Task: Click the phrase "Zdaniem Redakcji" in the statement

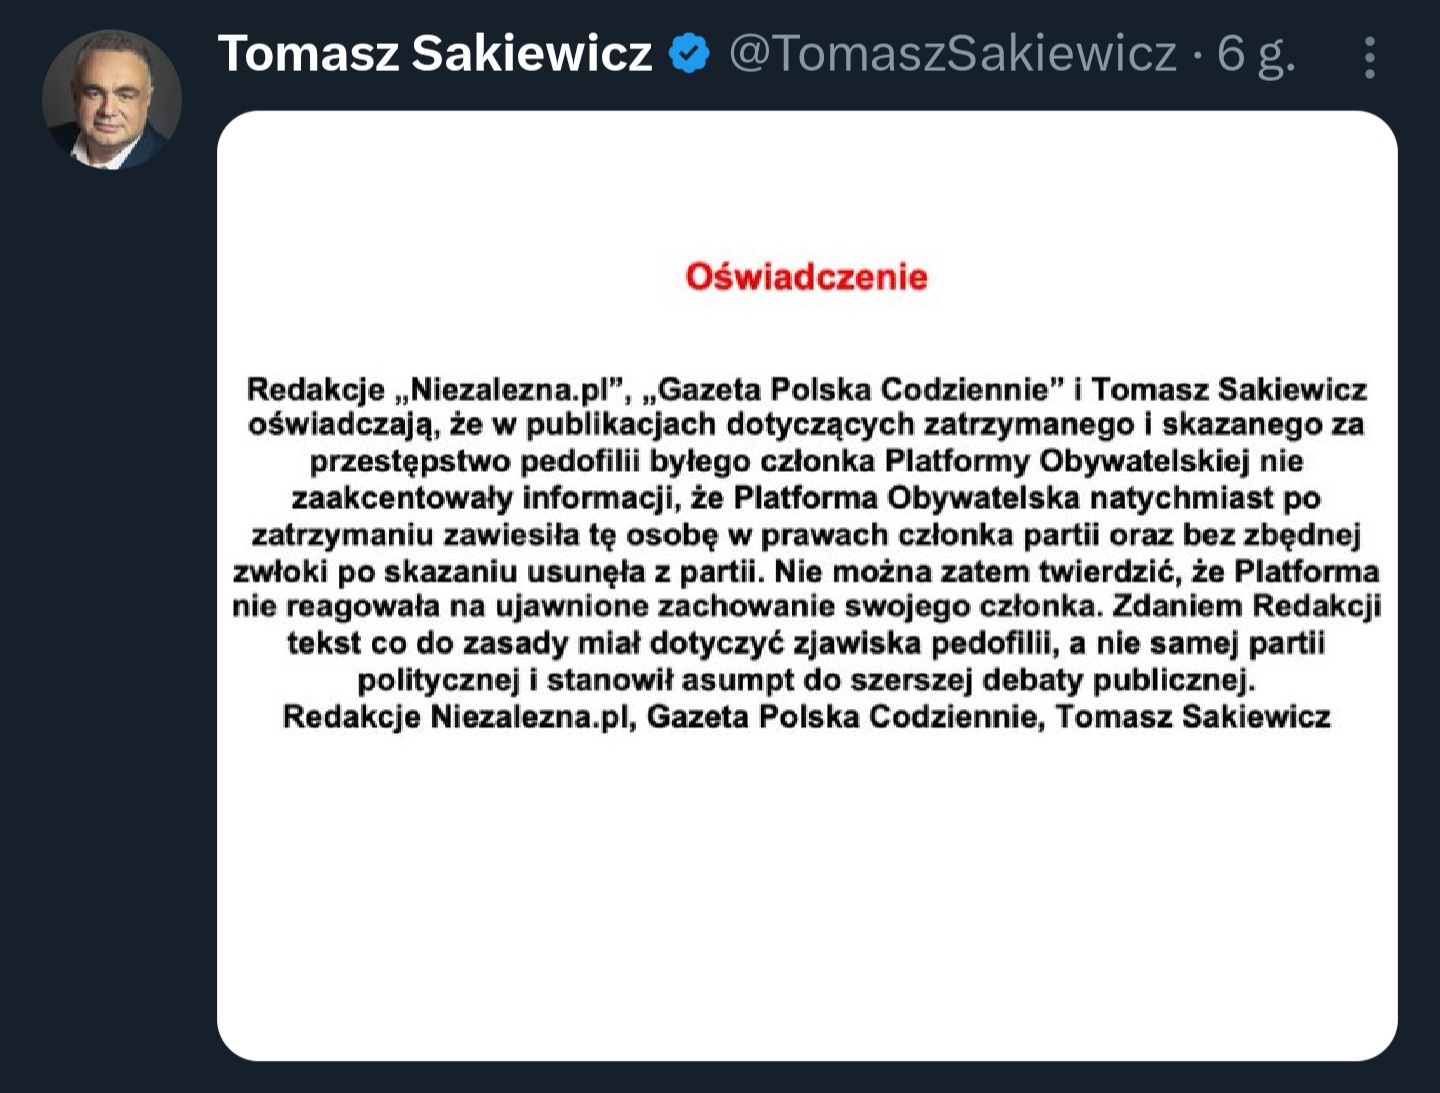Action: point(1246,607)
